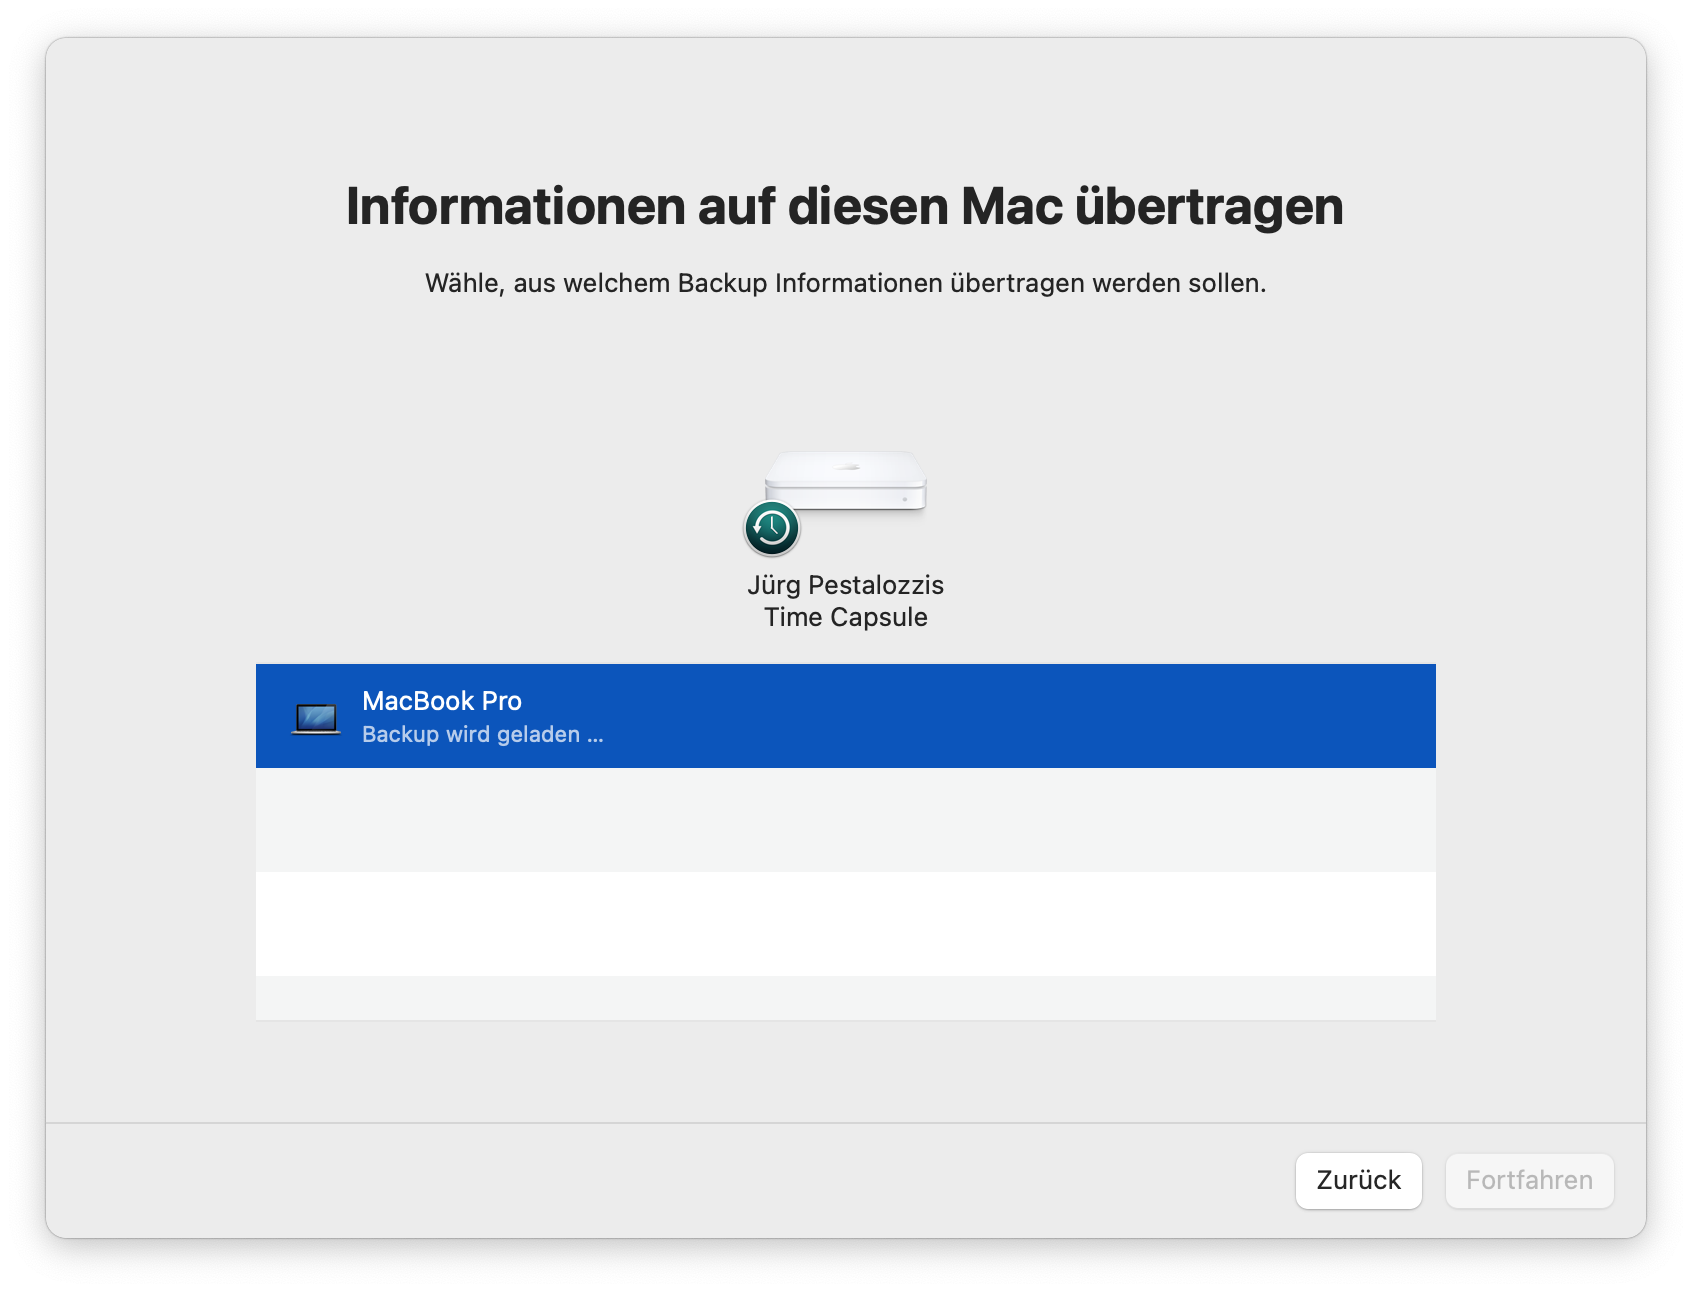The image size is (1692, 1292).
Task: Click the heading 'Informationen auf diesen Mac übertragen'
Action: [845, 207]
